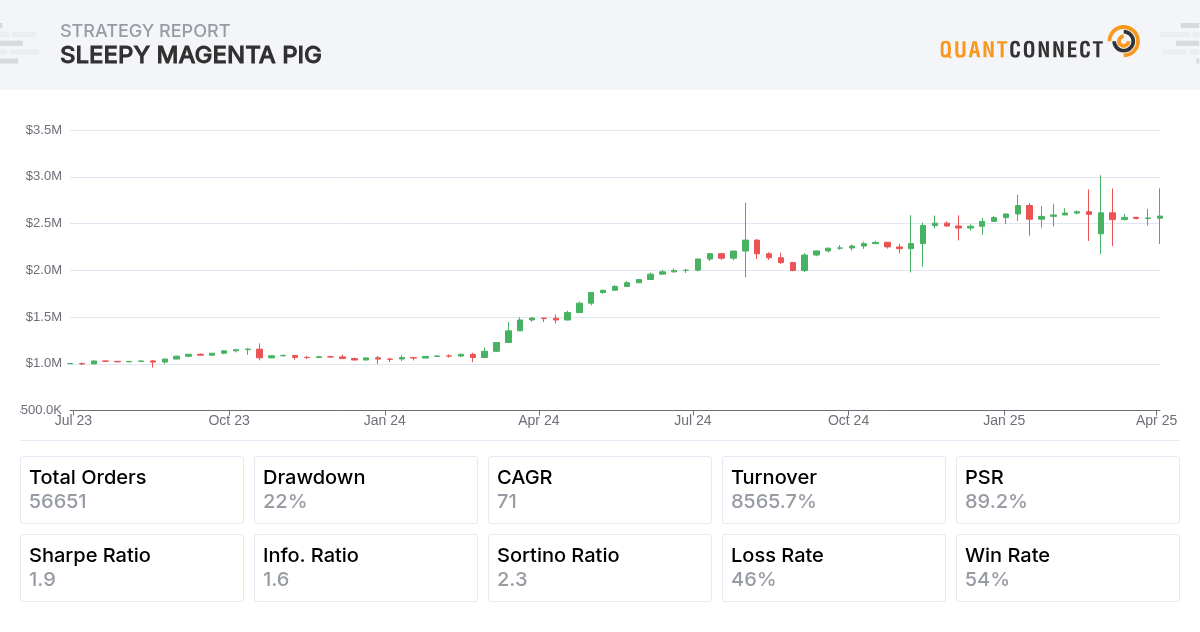Select the Drawdown 22% card
Screen dimensions: 1200x632
pos(366,490)
